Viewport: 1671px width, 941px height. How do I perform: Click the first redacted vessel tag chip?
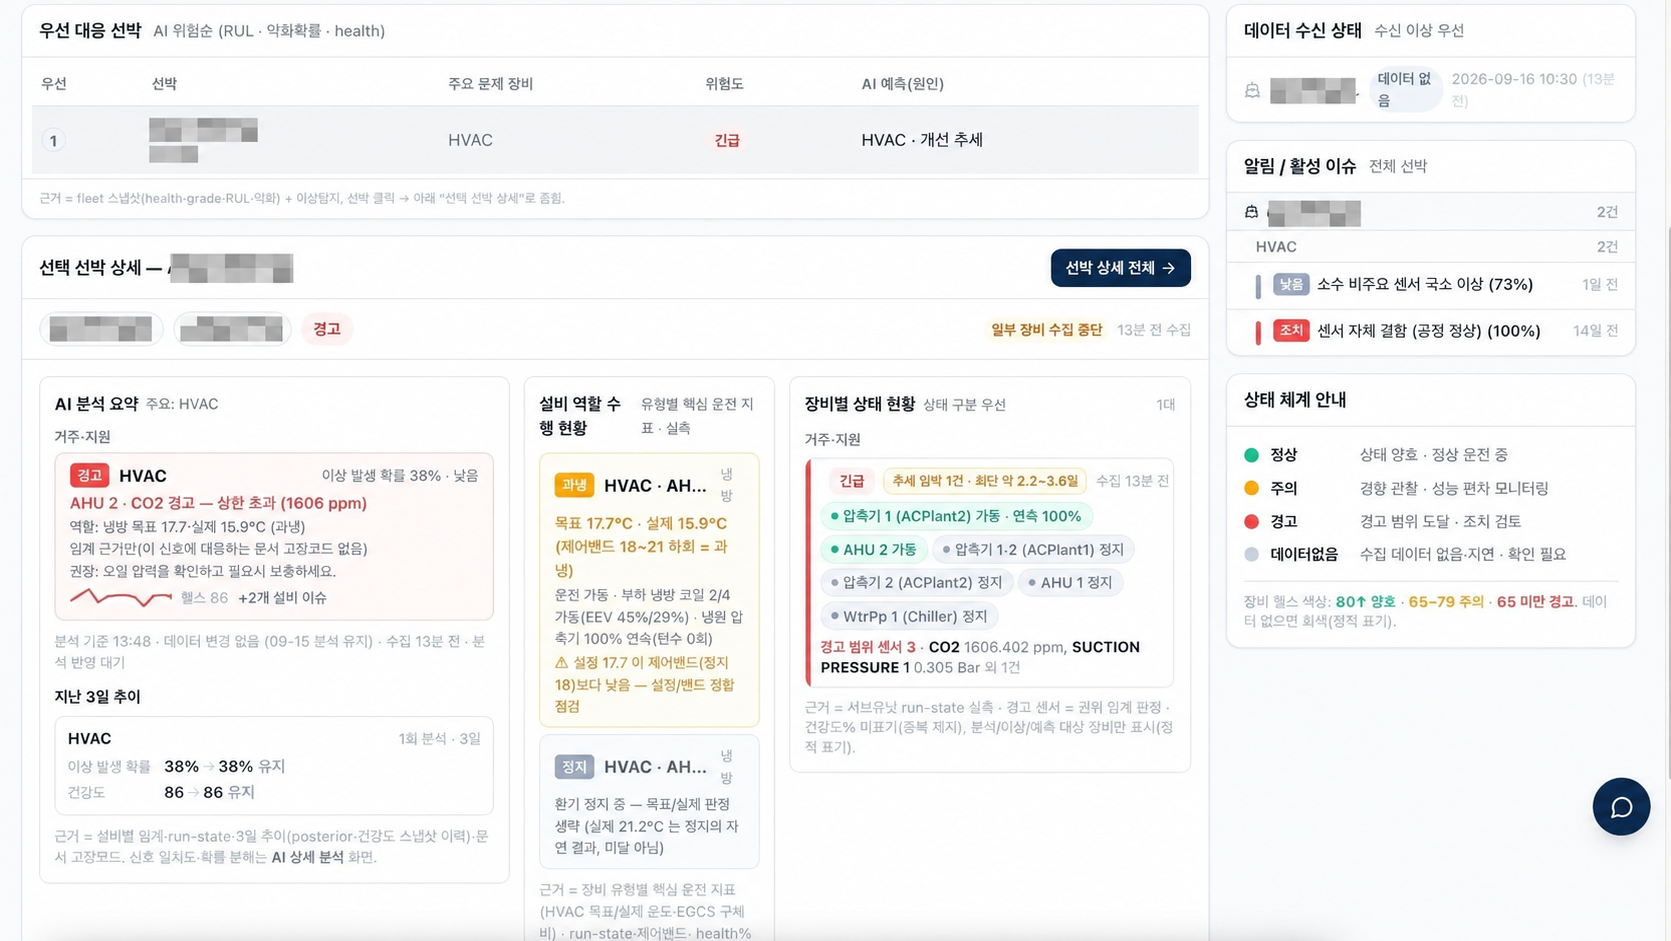coord(101,329)
